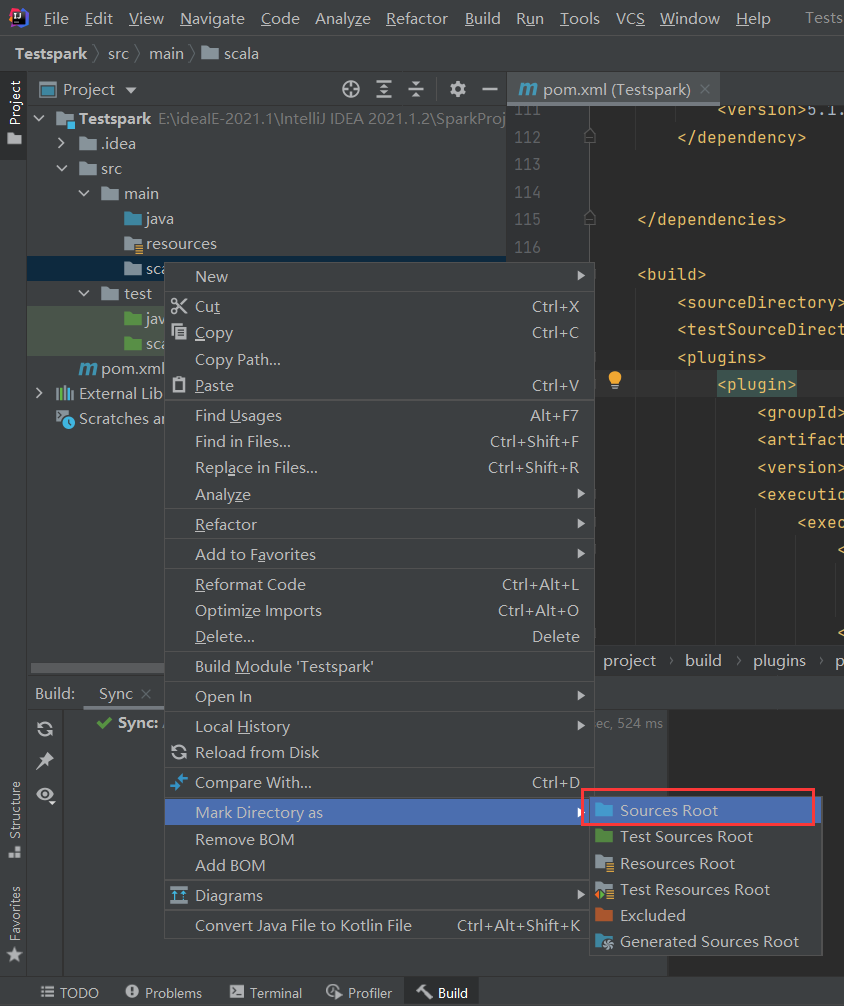Choose Find Usages from context menu
Viewport: 844px width, 1006px height.
coord(379,416)
